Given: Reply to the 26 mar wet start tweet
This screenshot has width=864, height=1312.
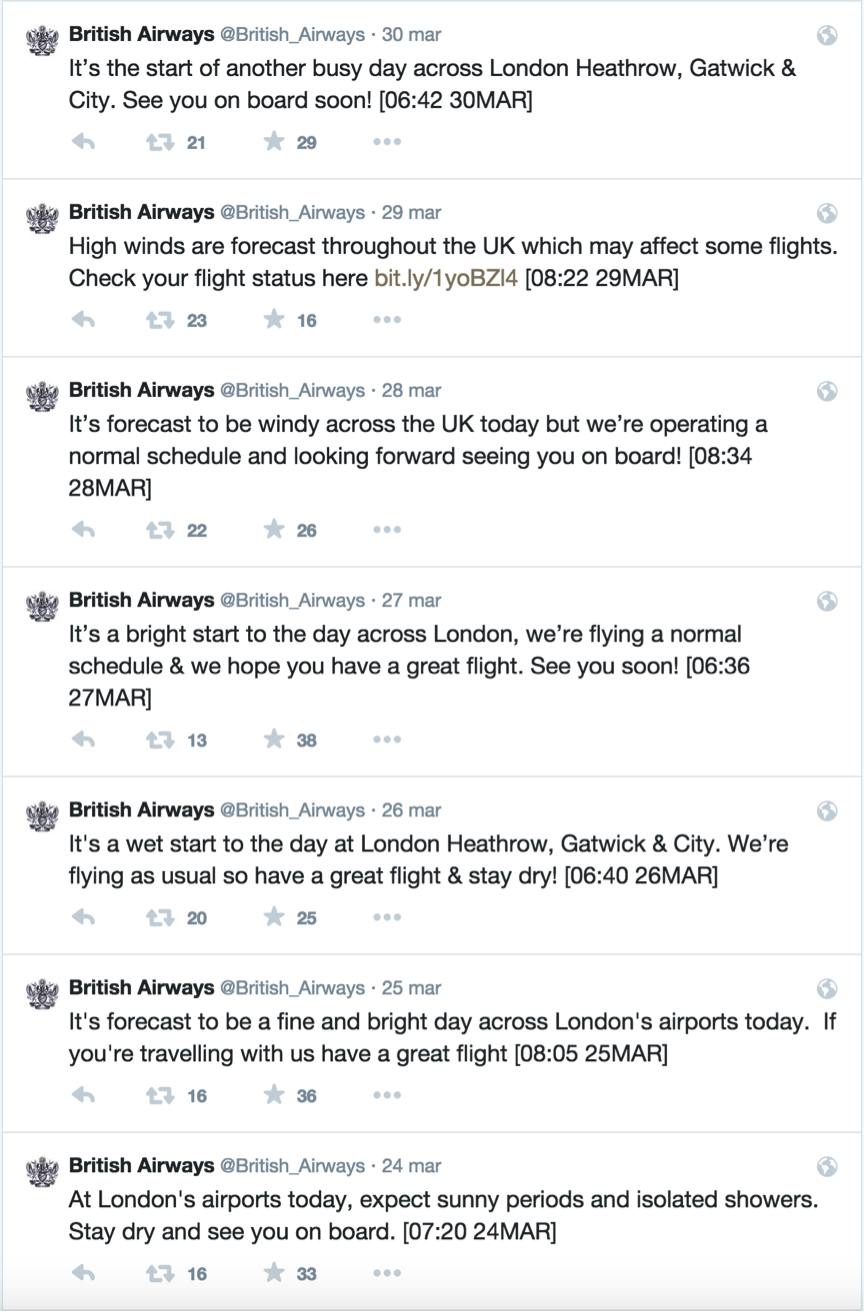Looking at the screenshot, I should 83,917.
